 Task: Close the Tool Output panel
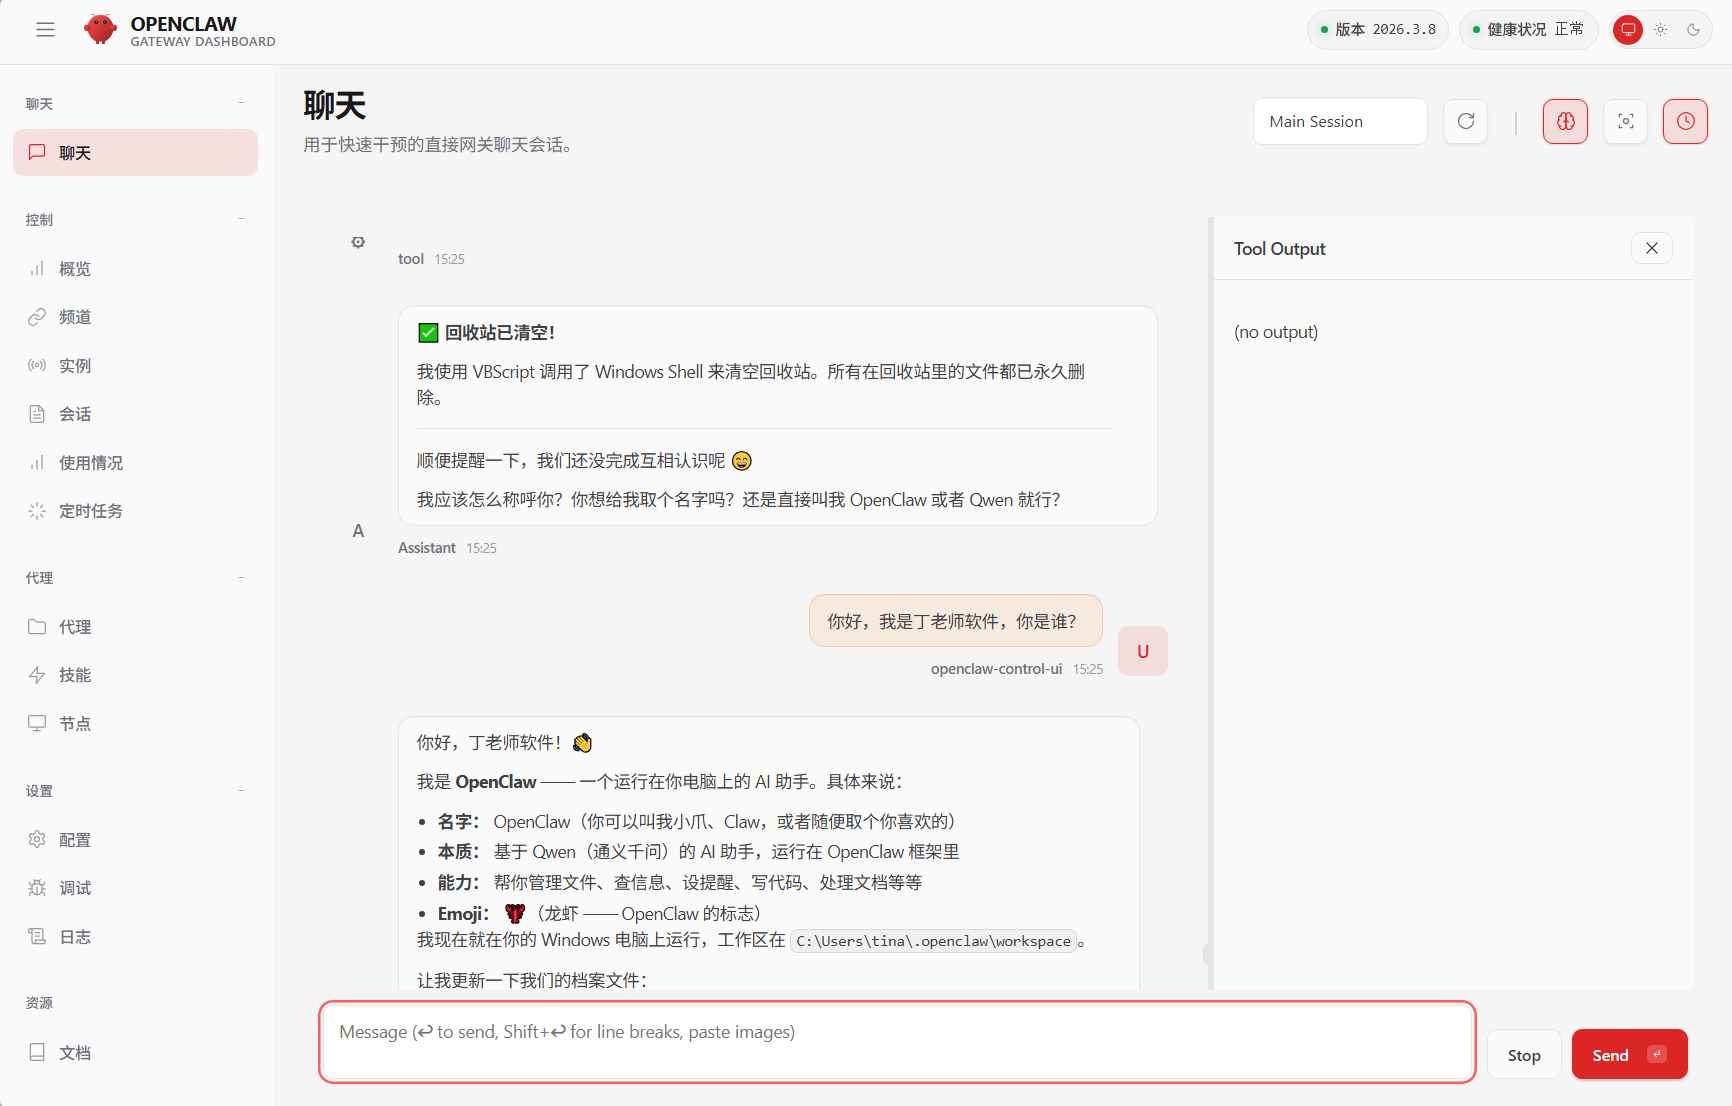point(1651,248)
